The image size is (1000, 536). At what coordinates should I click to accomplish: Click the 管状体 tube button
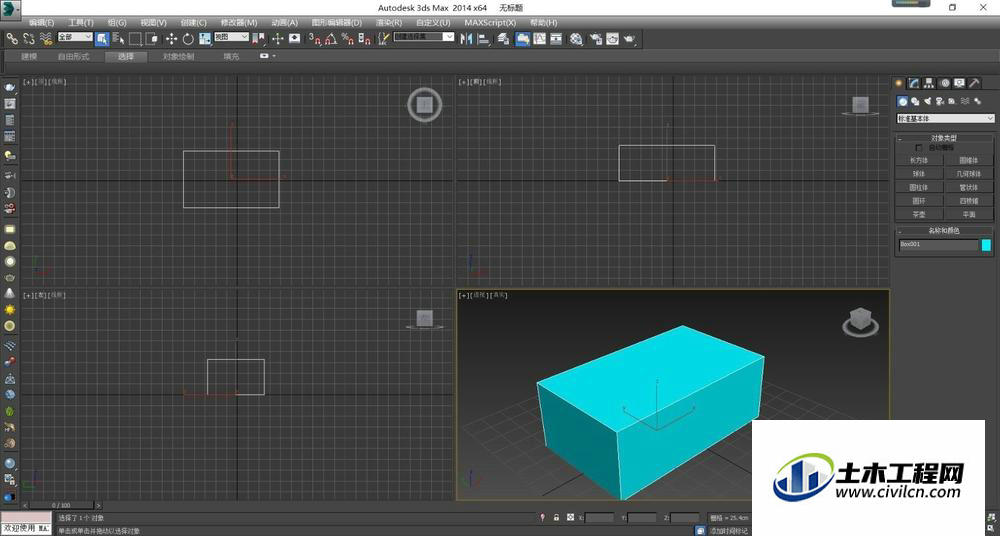969,187
